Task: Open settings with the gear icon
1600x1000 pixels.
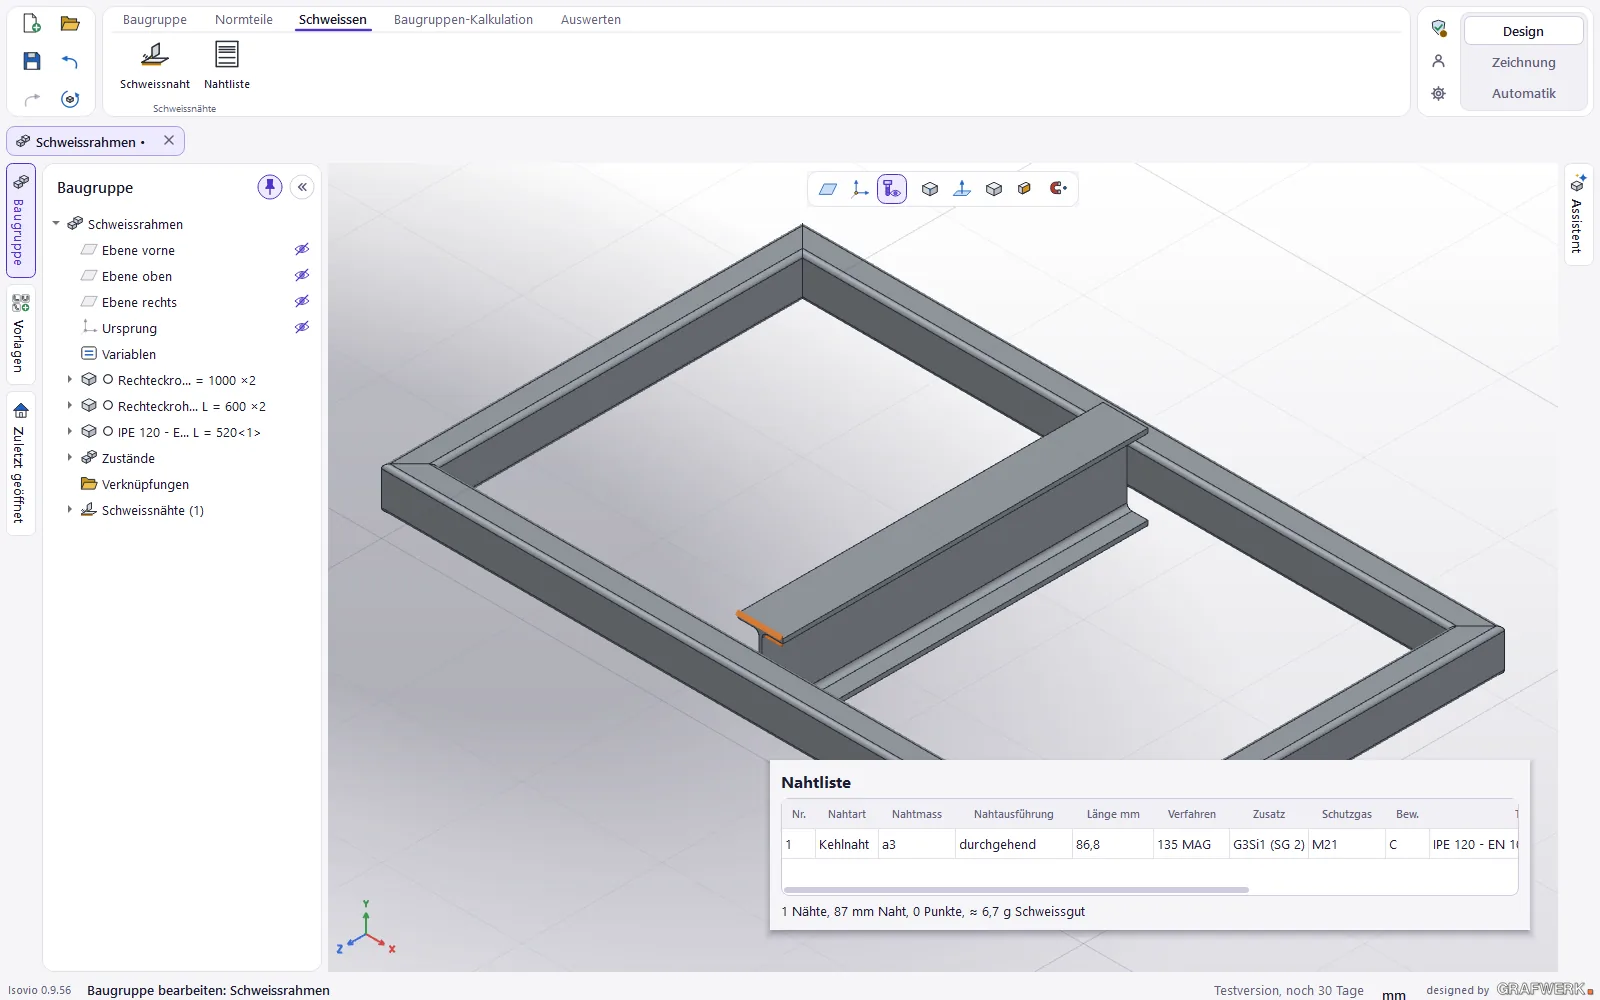Action: point(1439,93)
